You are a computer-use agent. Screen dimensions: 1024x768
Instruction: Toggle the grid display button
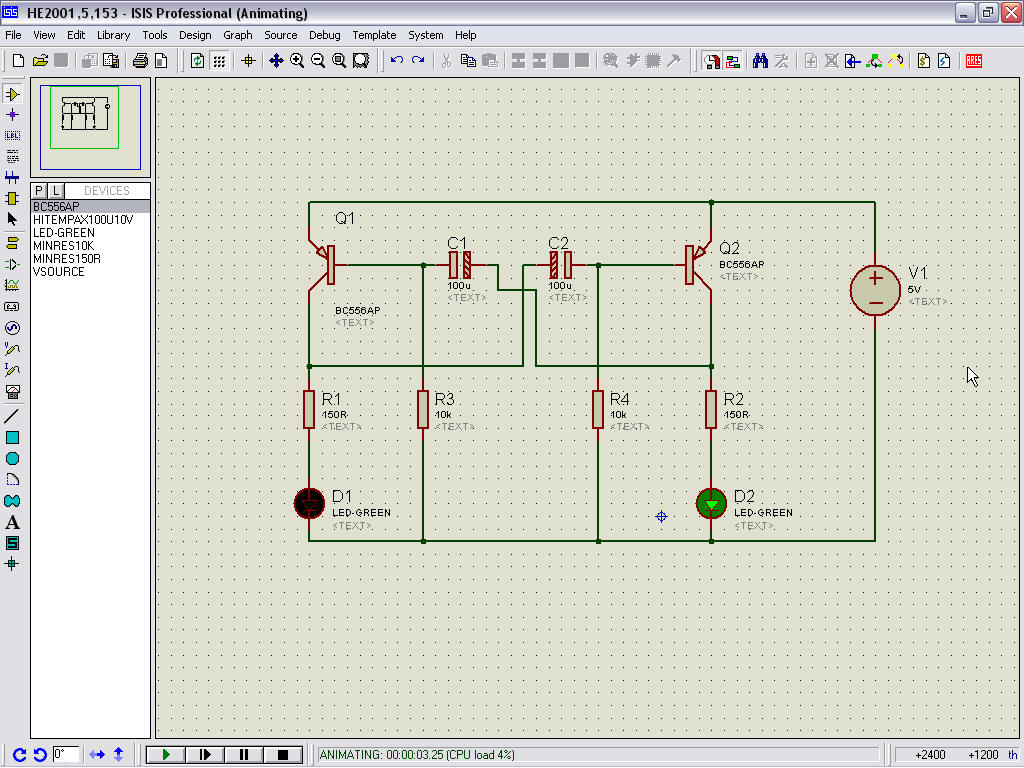tap(218, 61)
